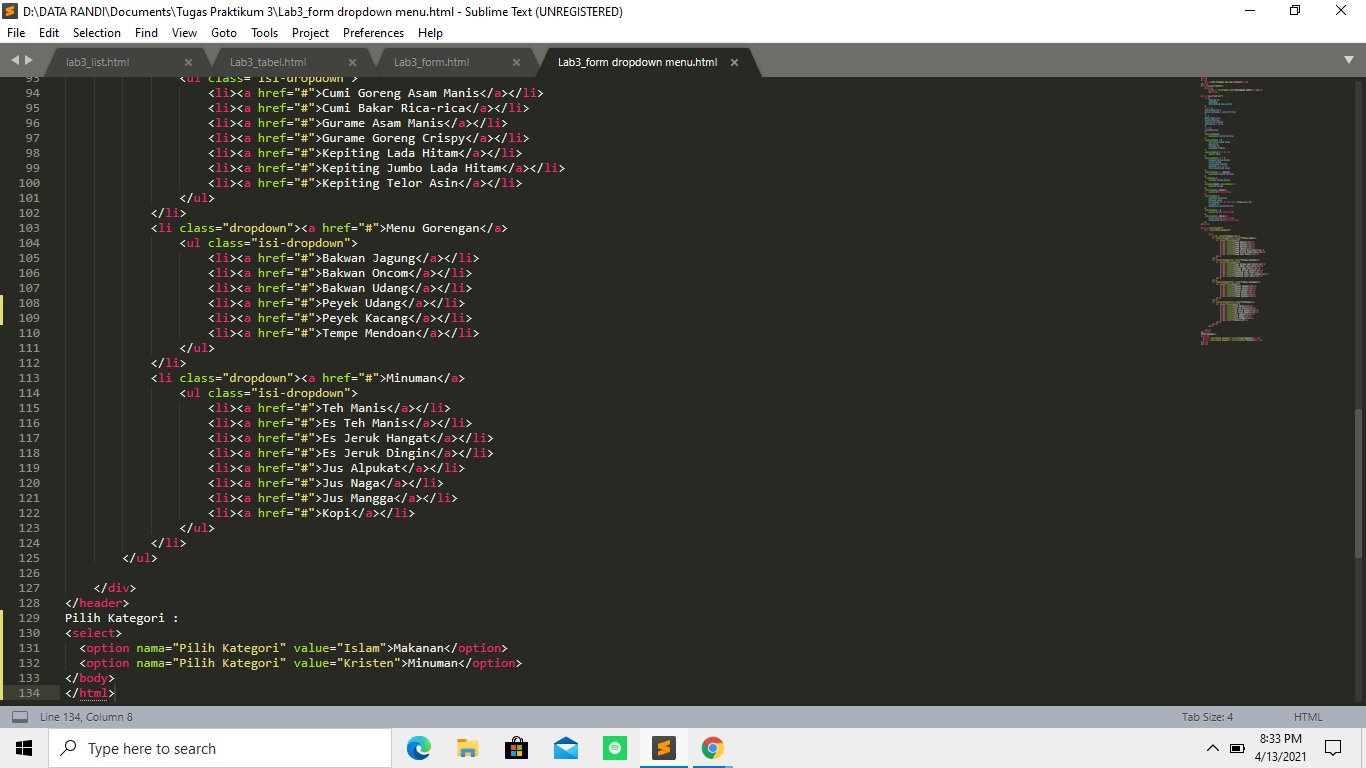1366x768 pixels.
Task: Open Google Chrome from the taskbar
Action: (711, 748)
